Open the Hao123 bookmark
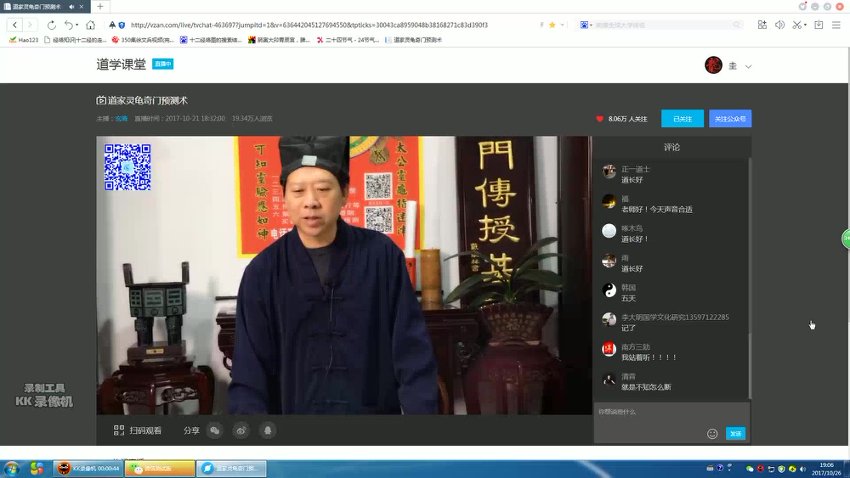 tap(24, 40)
